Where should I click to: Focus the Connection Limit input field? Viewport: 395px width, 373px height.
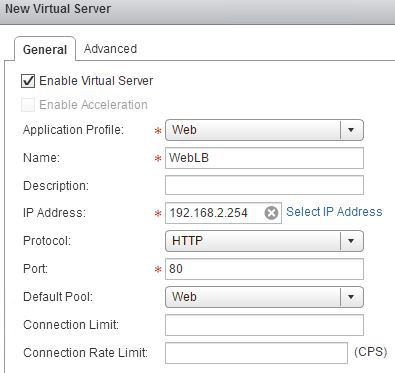coord(264,325)
